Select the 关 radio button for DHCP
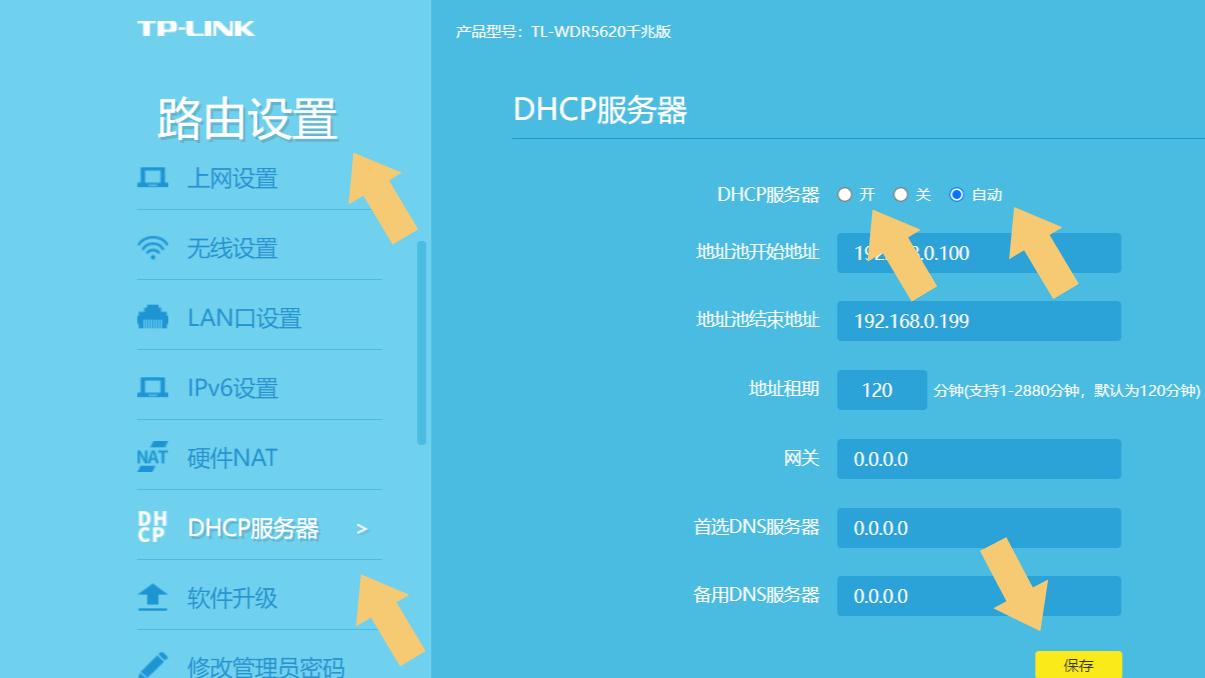Viewport: 1205px width, 678px height. [901, 195]
